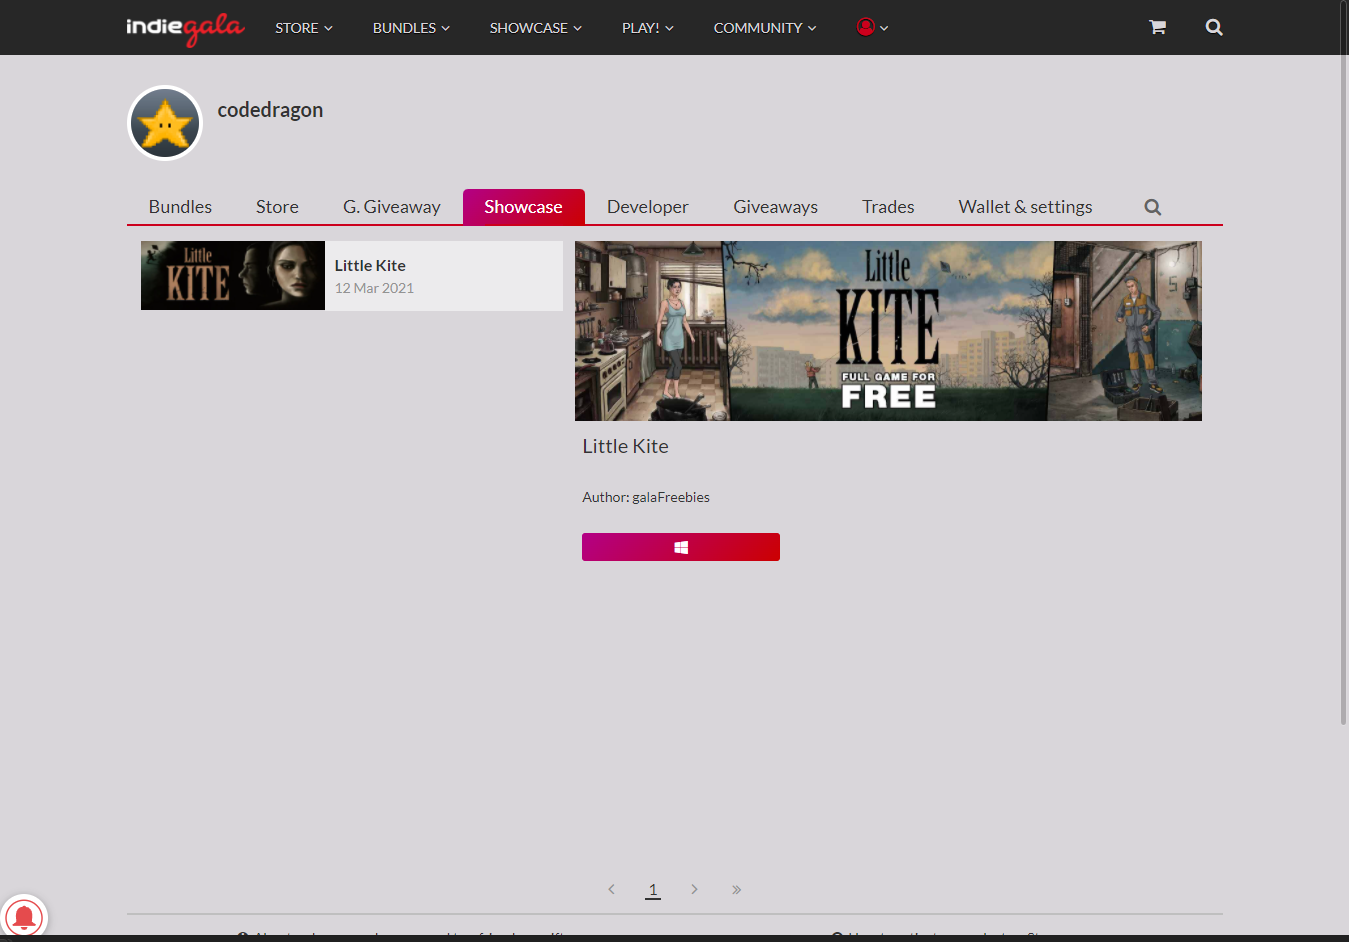Switch to the Bundles tab
Viewport: 1349px width, 942px height.
tap(180, 207)
